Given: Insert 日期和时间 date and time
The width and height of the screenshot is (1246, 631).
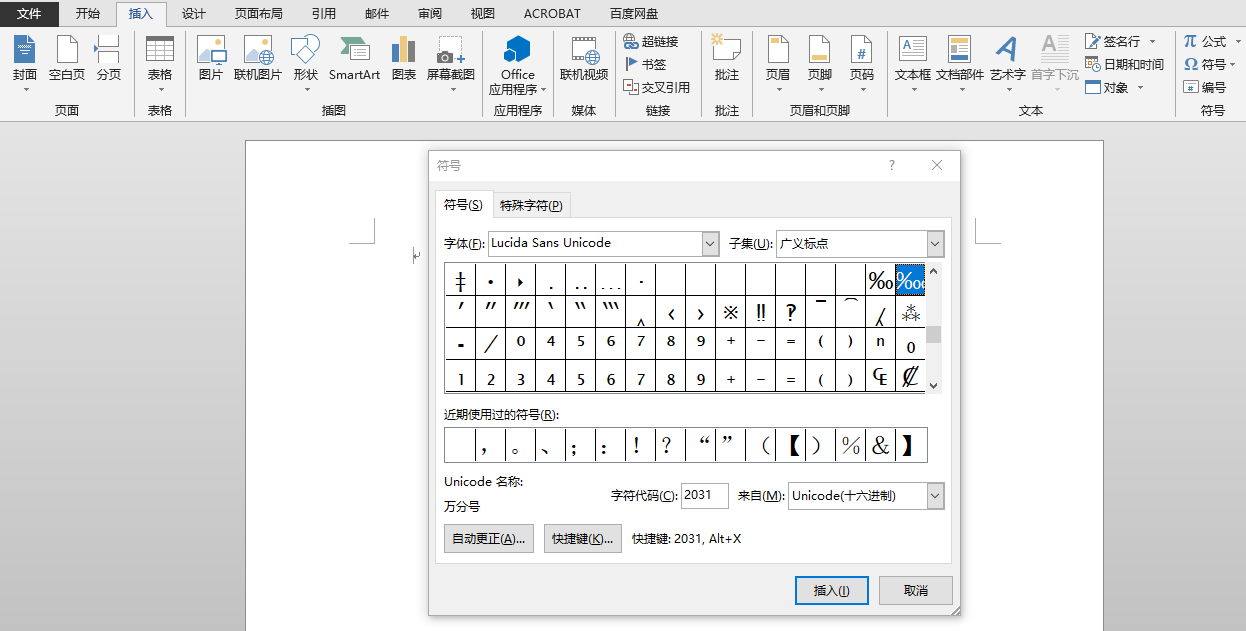Looking at the screenshot, I should (x=1125, y=64).
